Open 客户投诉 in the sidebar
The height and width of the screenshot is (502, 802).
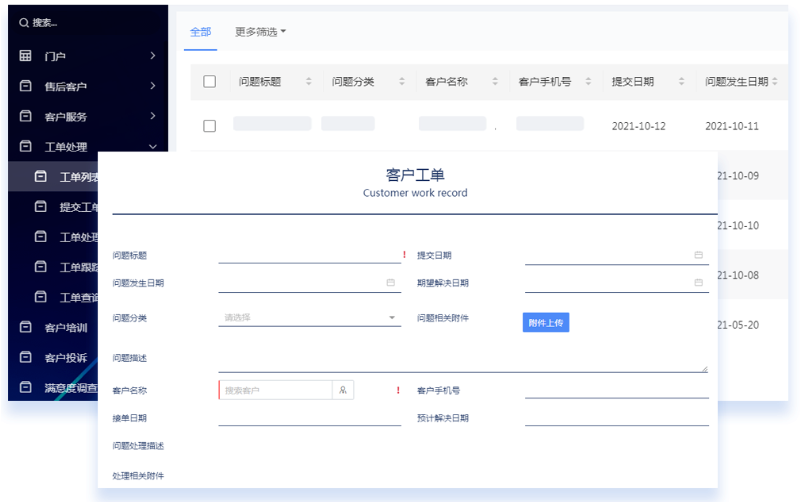tap(65, 358)
